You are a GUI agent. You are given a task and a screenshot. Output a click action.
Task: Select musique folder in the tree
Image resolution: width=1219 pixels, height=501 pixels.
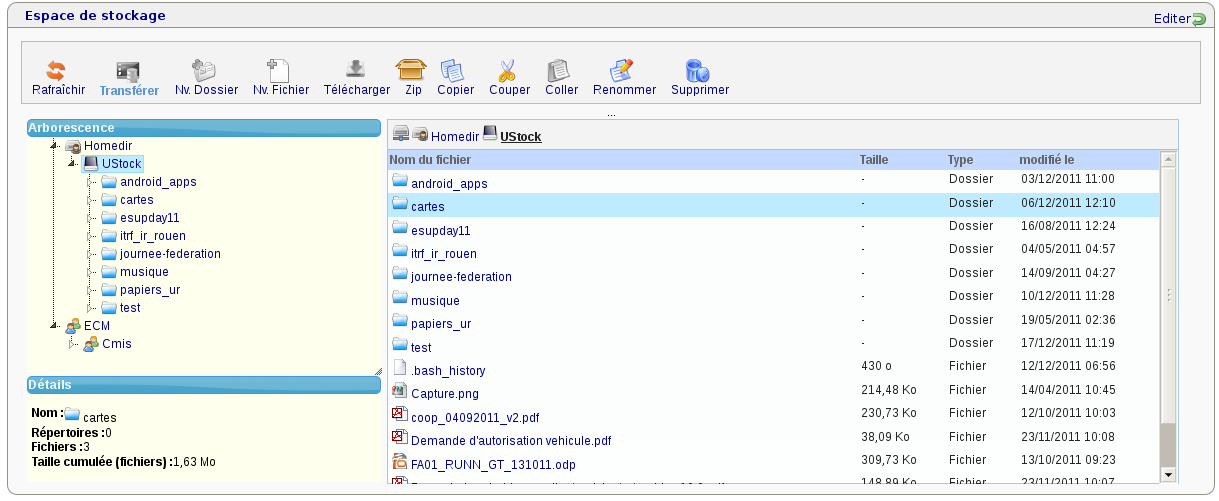click(x=143, y=272)
